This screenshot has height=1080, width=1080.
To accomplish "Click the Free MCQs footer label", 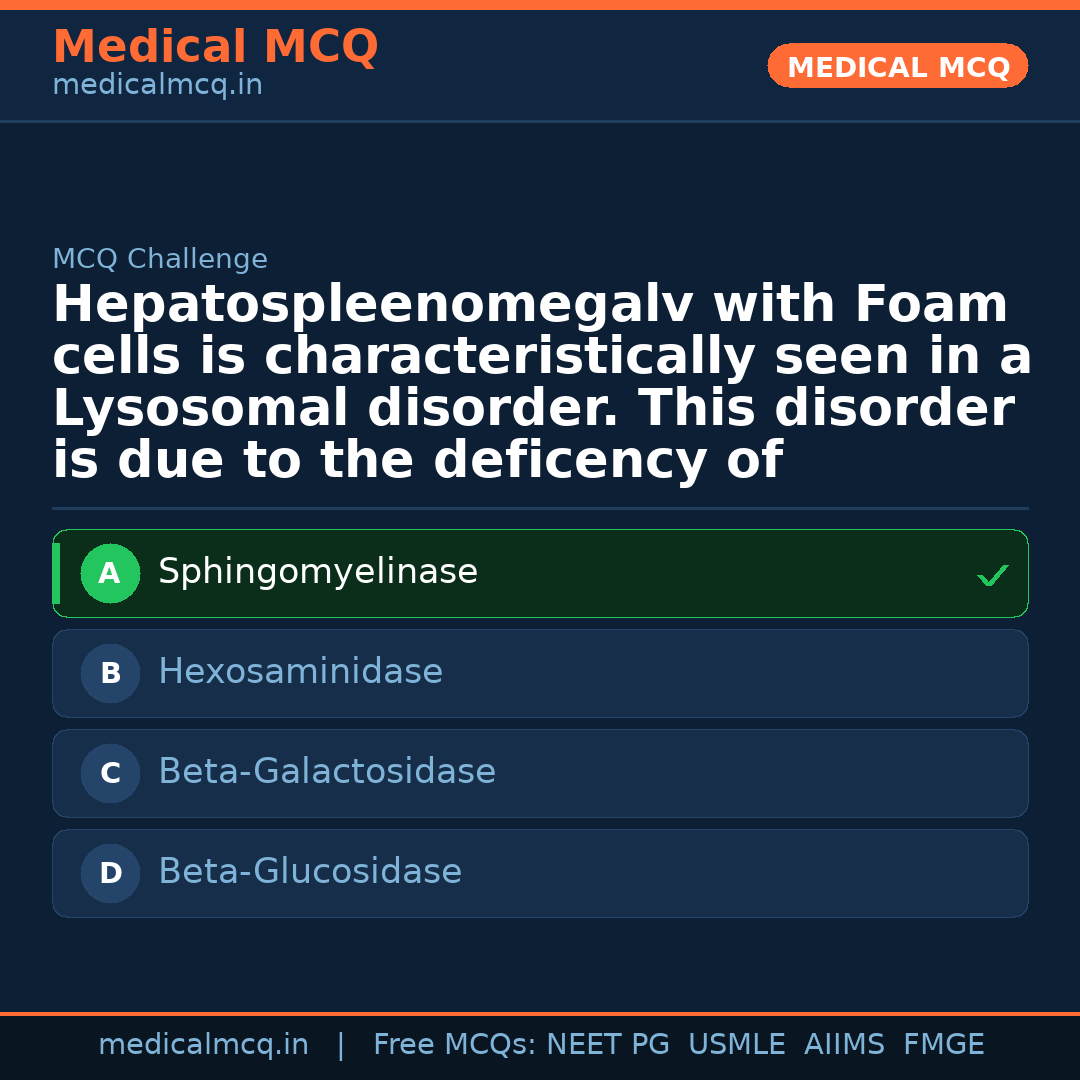I will pos(454,1045).
